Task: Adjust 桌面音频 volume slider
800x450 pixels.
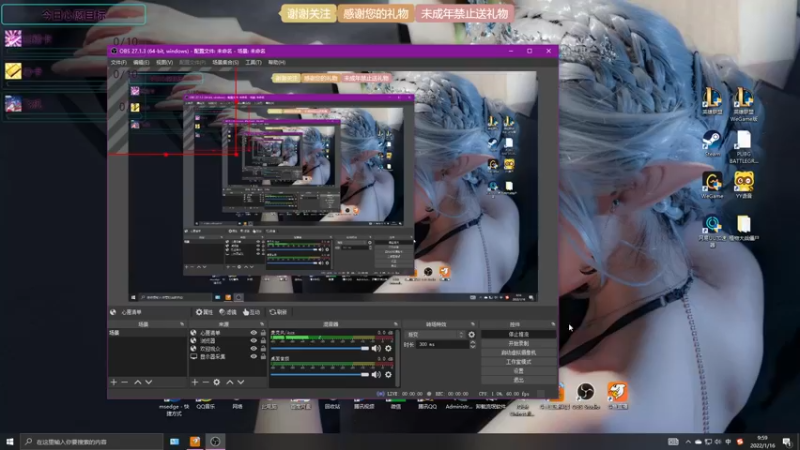Action: [320, 374]
